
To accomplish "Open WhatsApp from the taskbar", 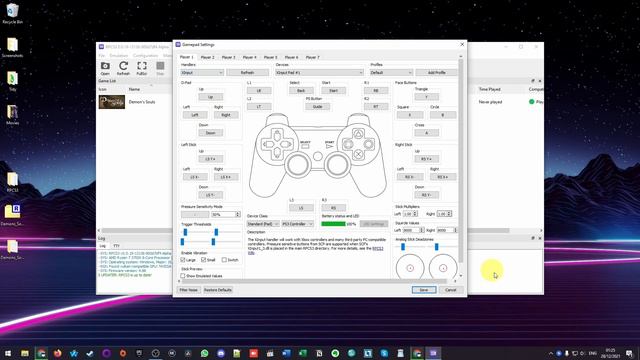I will tap(204, 353).
